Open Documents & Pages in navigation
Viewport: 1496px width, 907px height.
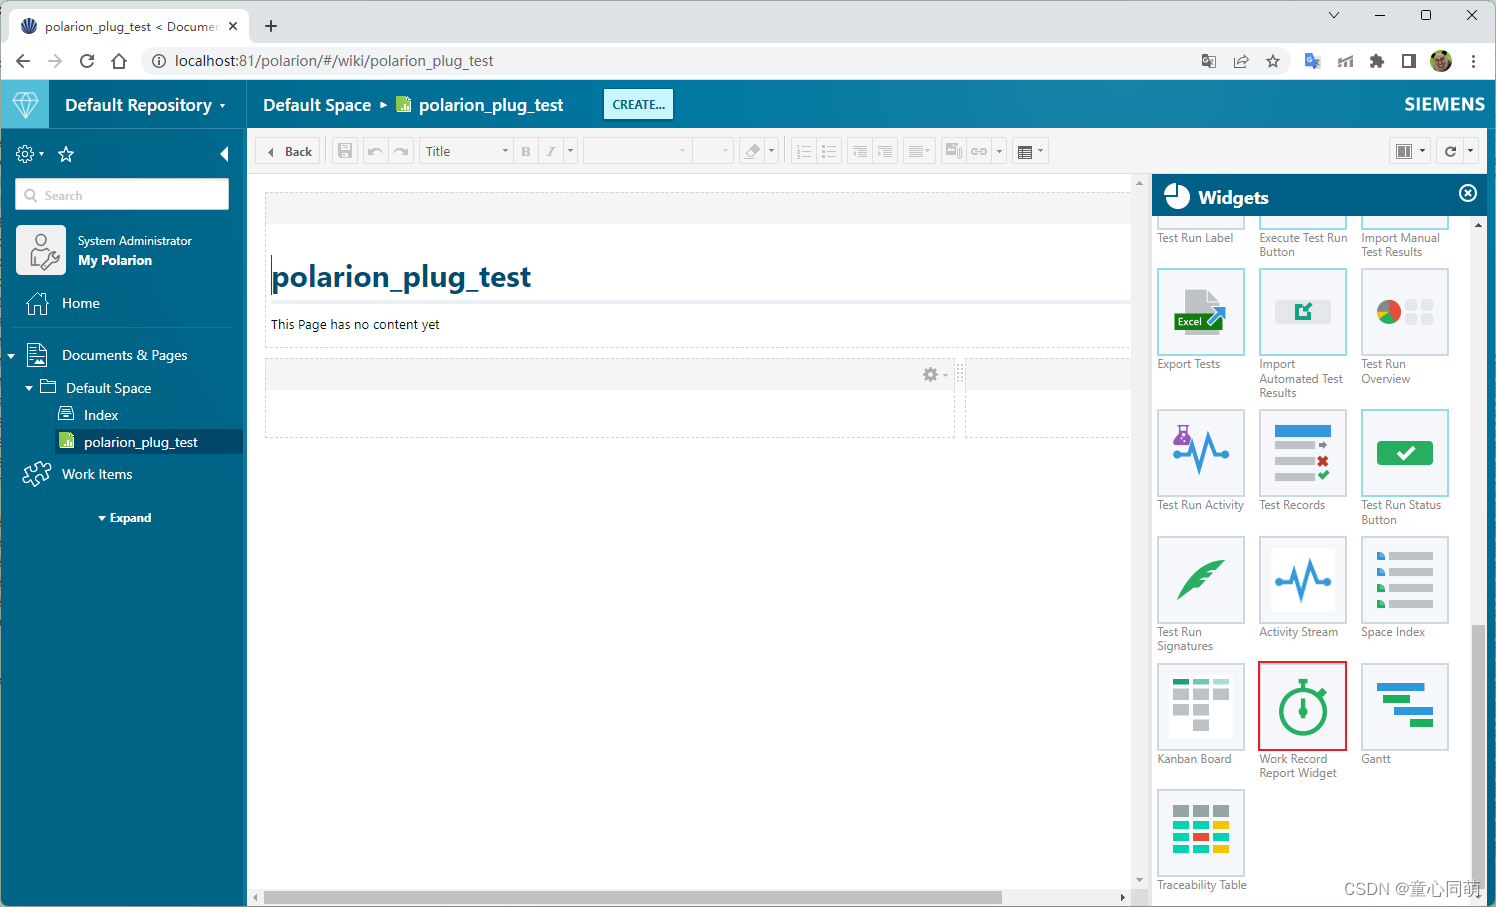coord(124,355)
